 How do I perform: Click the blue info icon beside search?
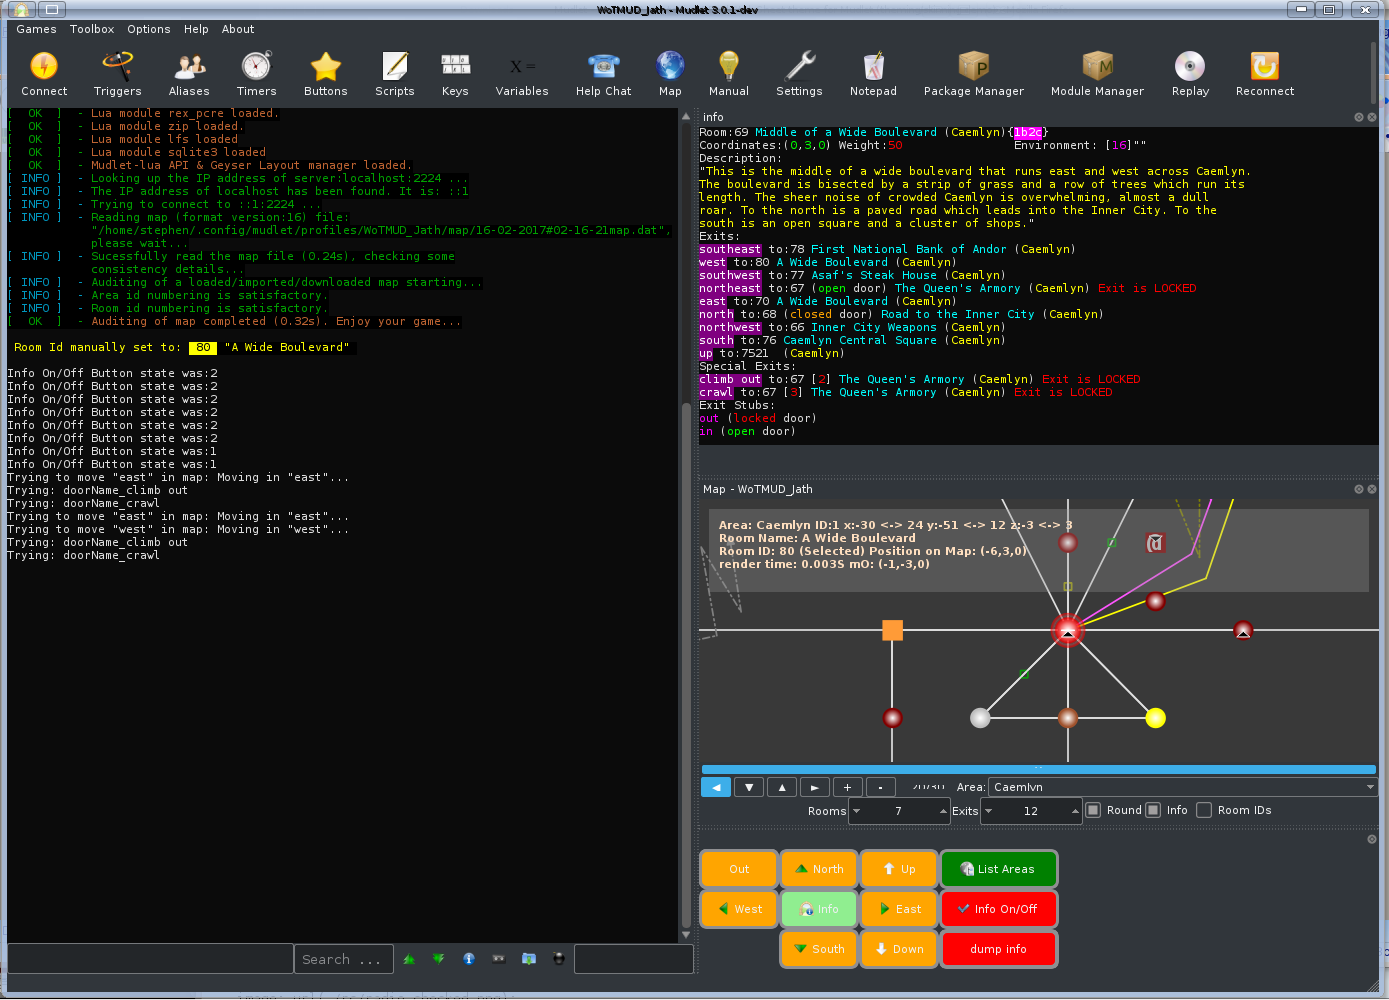(469, 959)
